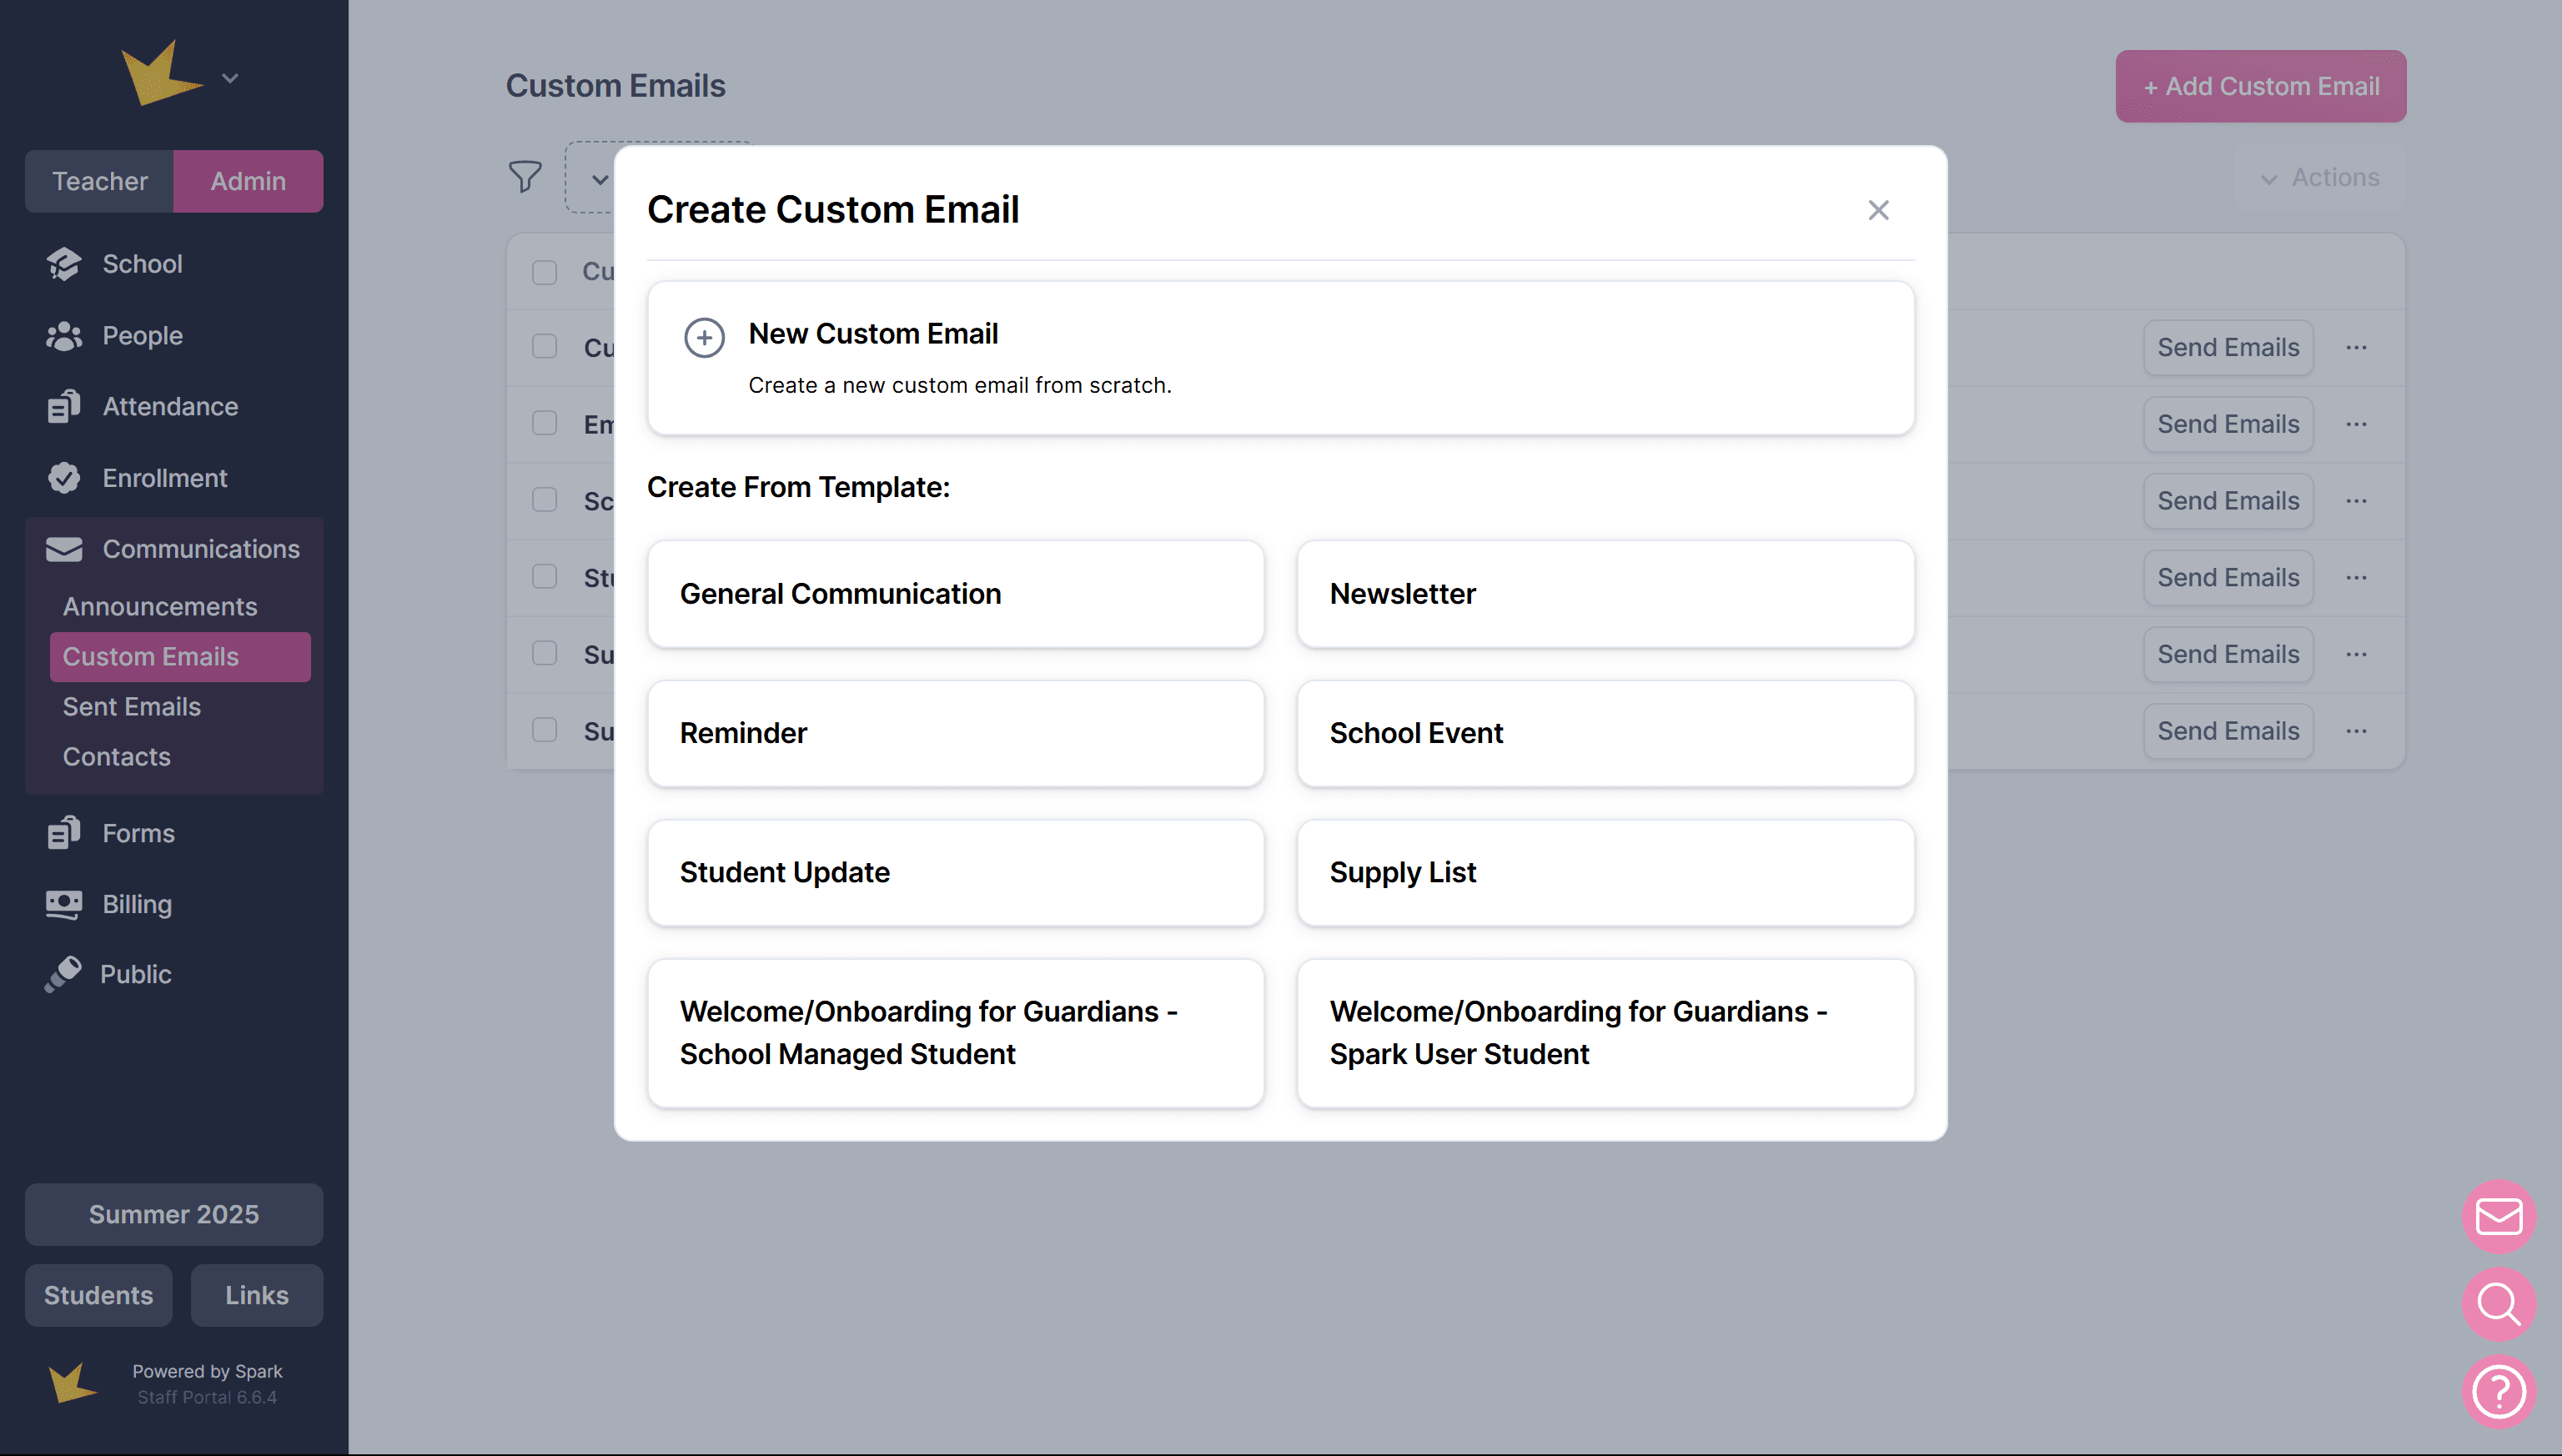This screenshot has width=2562, height=1456.
Task: Click the floating help question mark icon
Action: (x=2498, y=1391)
